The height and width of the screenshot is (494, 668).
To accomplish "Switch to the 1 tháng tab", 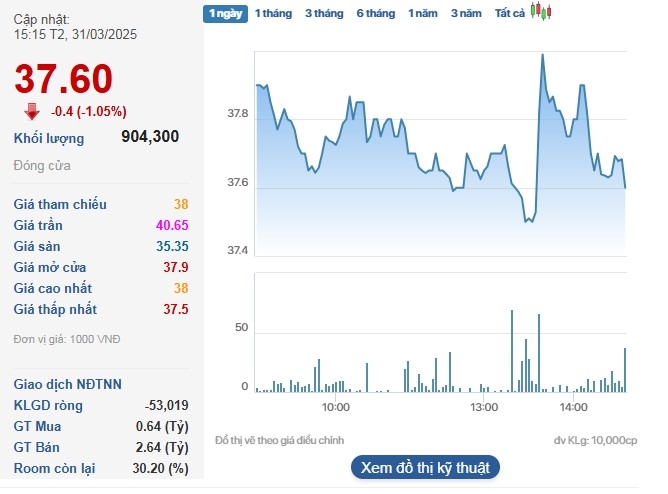I will (x=273, y=13).
